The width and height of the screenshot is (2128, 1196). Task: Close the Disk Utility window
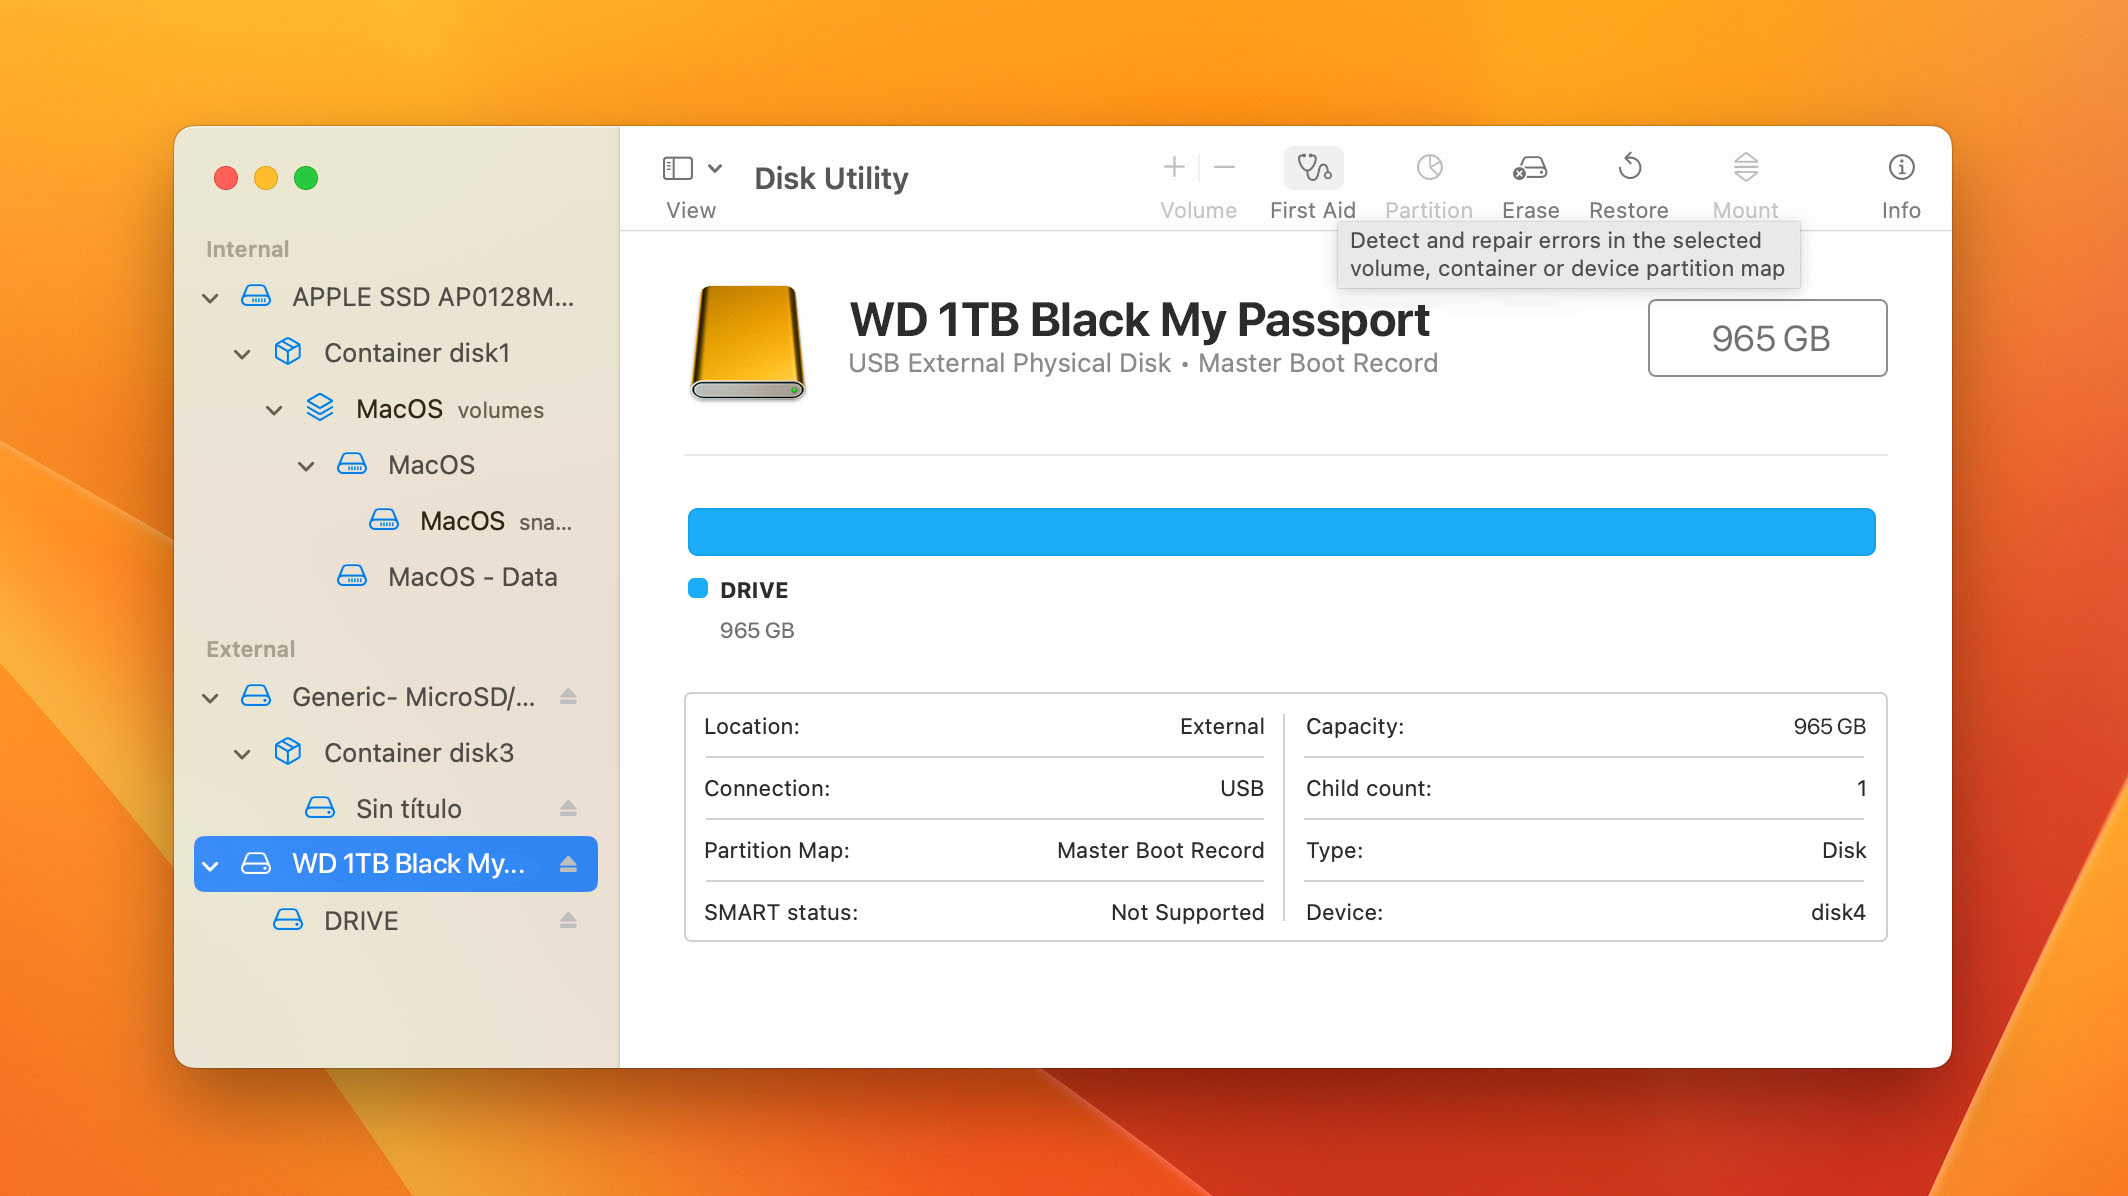click(x=226, y=178)
